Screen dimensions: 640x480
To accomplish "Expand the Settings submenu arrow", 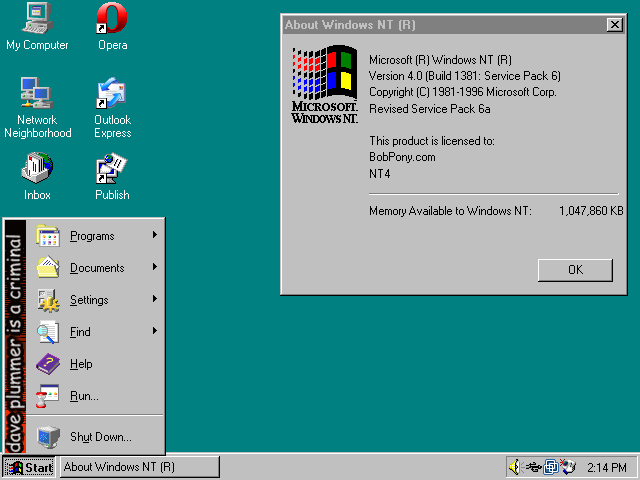I will click(x=155, y=300).
